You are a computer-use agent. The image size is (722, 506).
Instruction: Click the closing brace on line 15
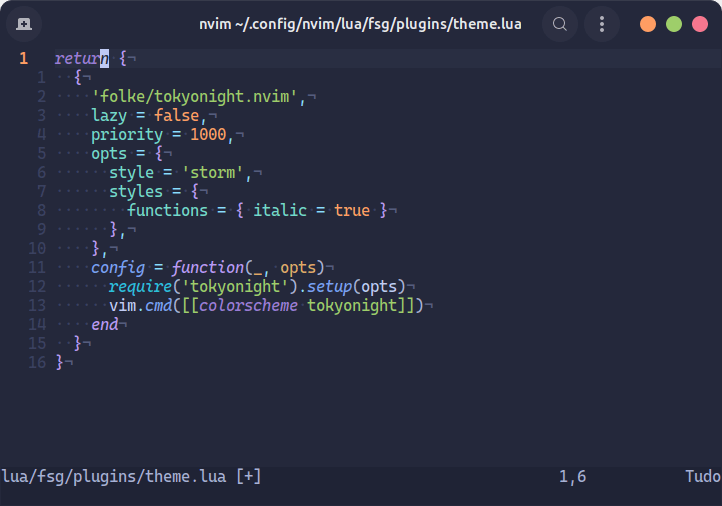(x=77, y=343)
